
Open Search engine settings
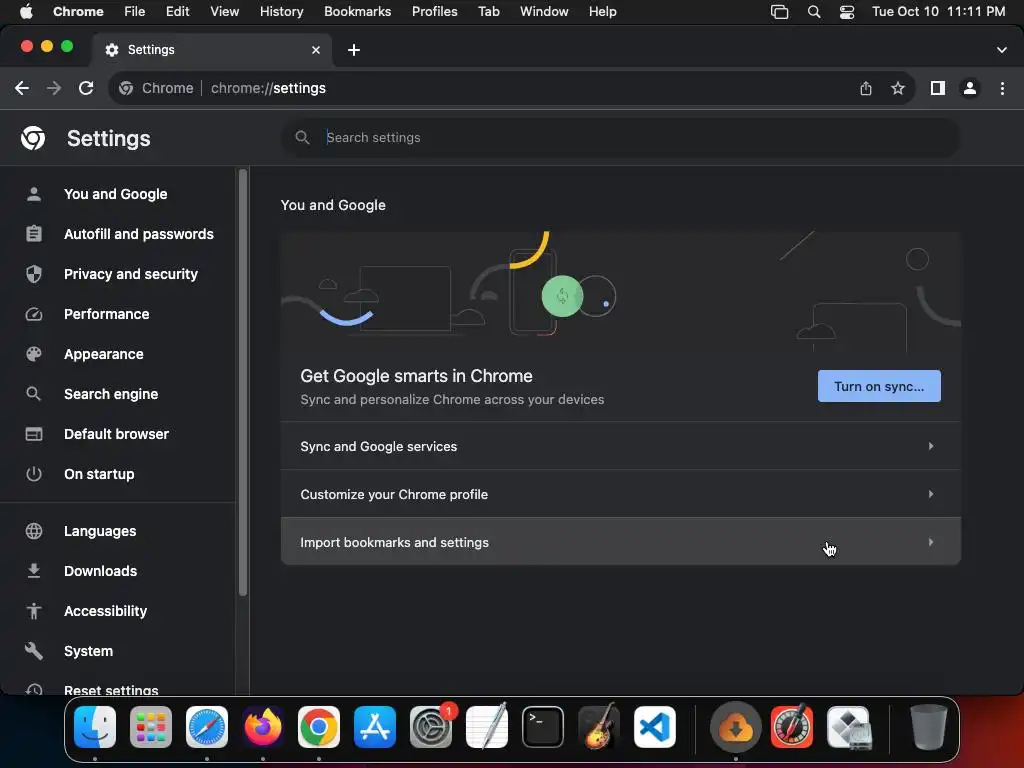click(x=111, y=394)
